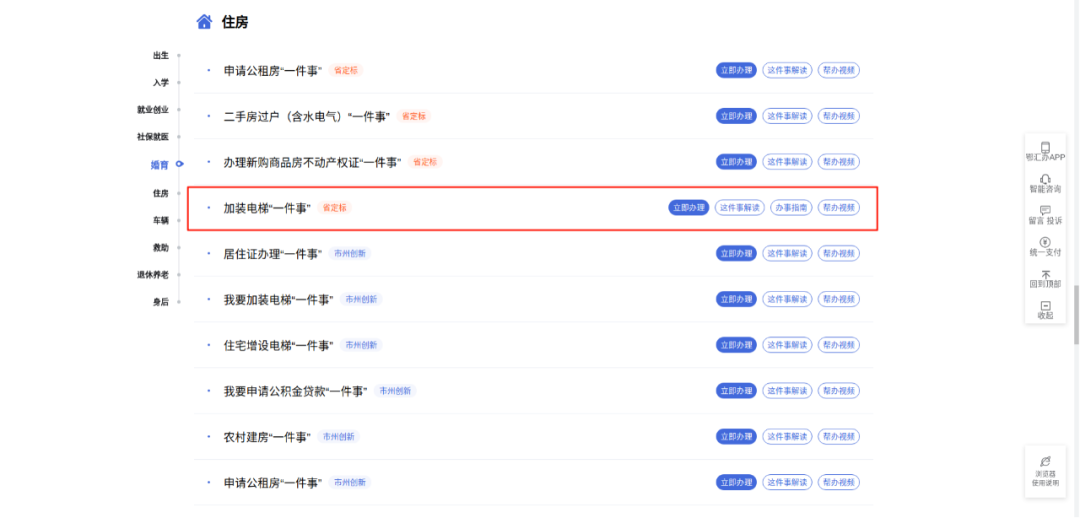This screenshot has height=518, width=1080.
Task: Click the 统一支付 payment icon
Action: tap(1045, 242)
